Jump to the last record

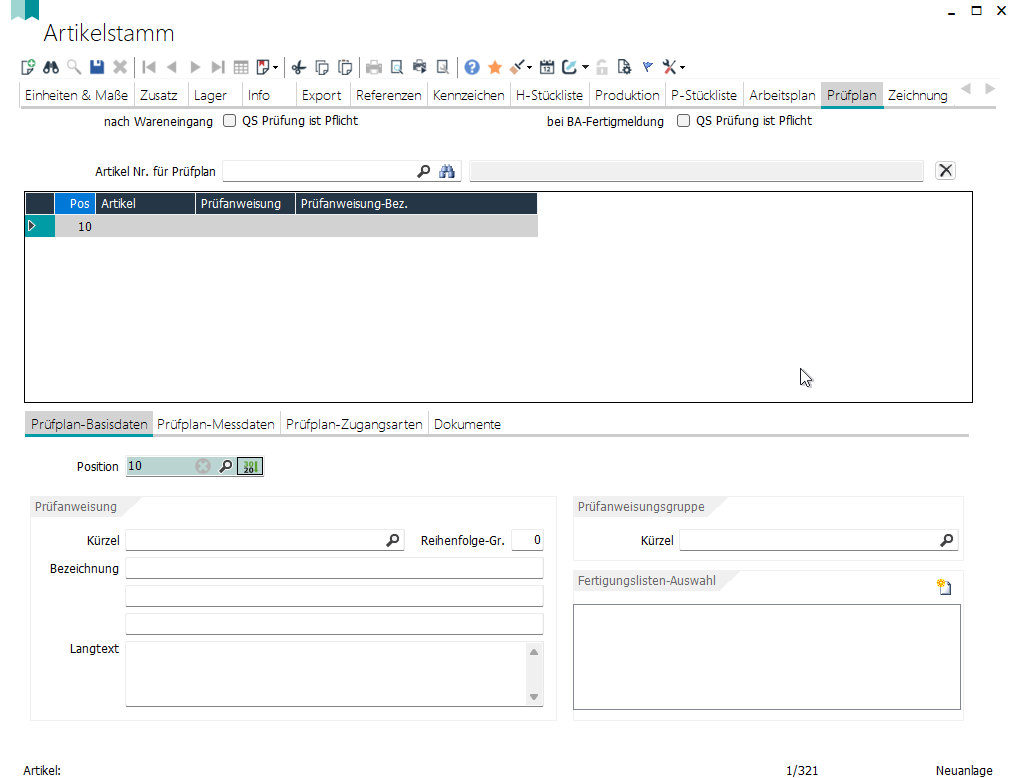click(218, 67)
